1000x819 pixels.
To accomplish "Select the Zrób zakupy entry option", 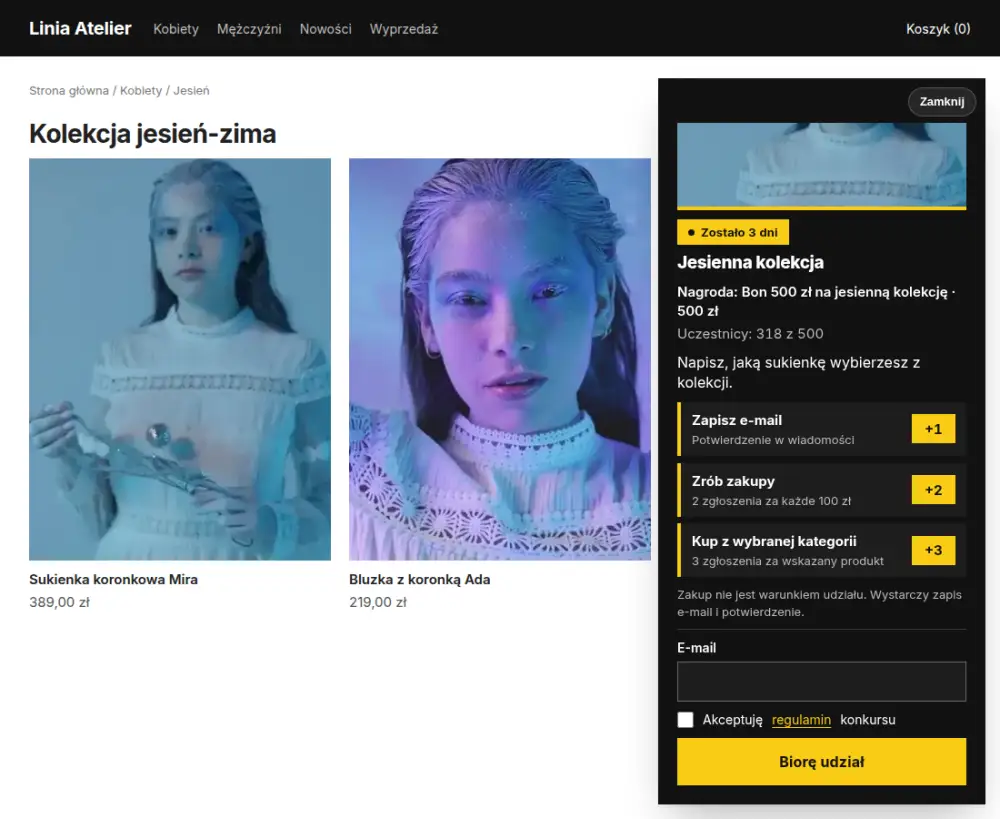I will point(821,491).
